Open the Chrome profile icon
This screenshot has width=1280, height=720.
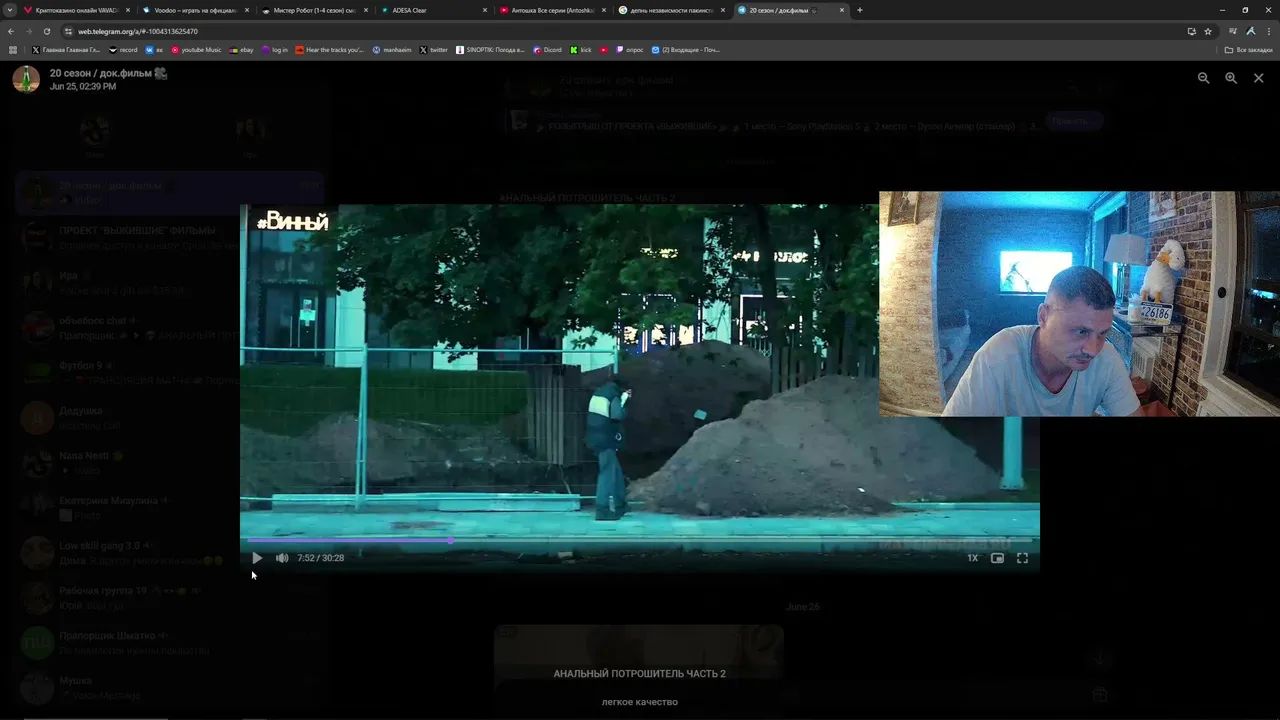[x=1251, y=31]
